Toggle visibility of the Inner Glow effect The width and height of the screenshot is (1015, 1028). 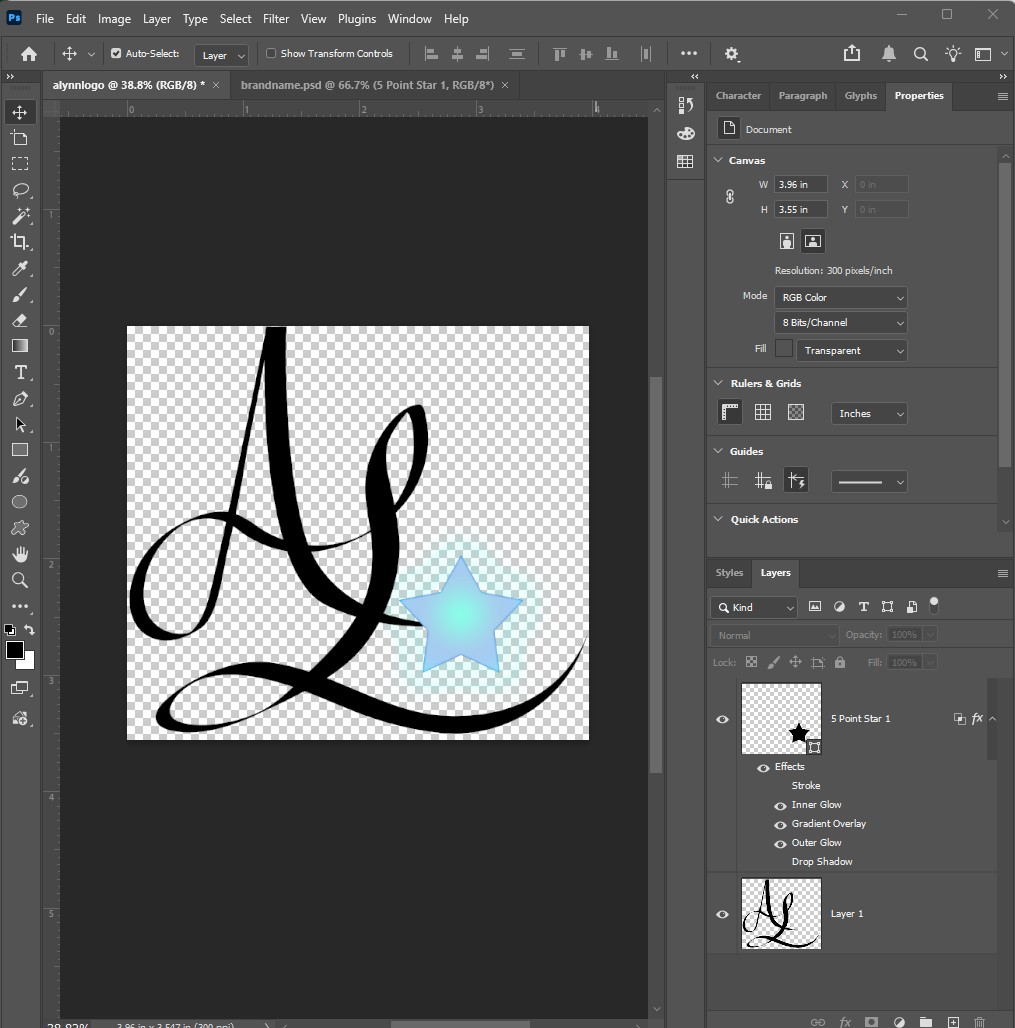[782, 805]
